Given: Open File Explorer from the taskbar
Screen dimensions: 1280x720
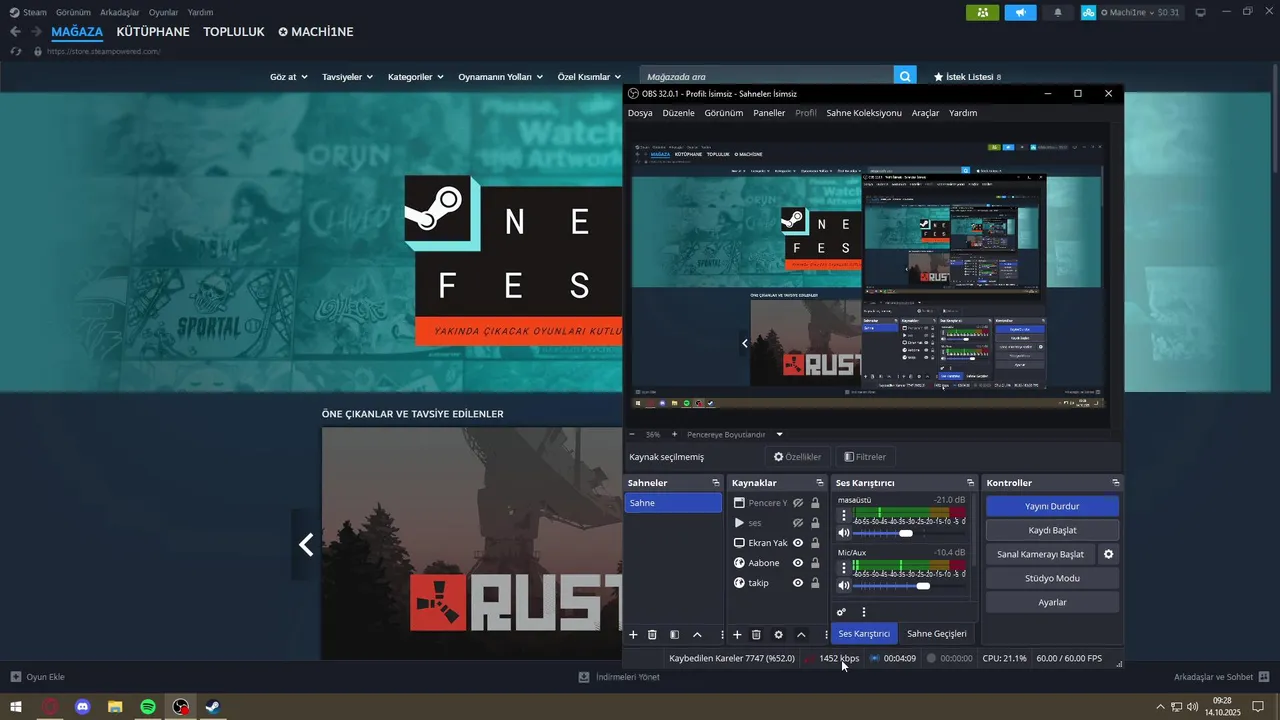Looking at the screenshot, I should point(115,707).
